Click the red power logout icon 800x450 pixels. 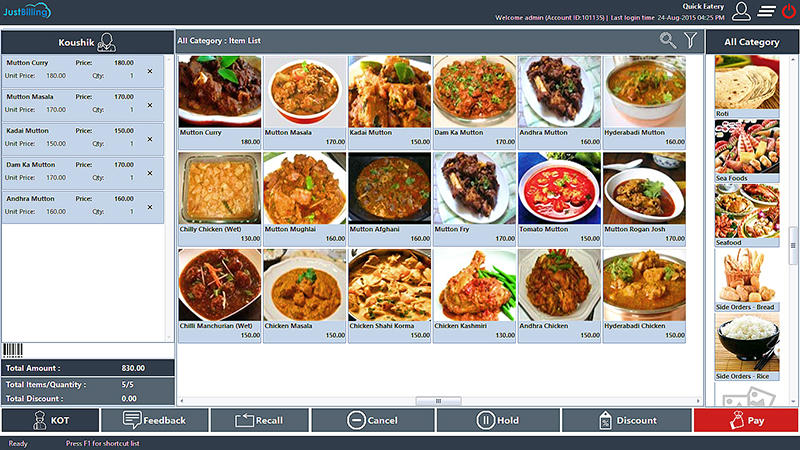(x=789, y=11)
